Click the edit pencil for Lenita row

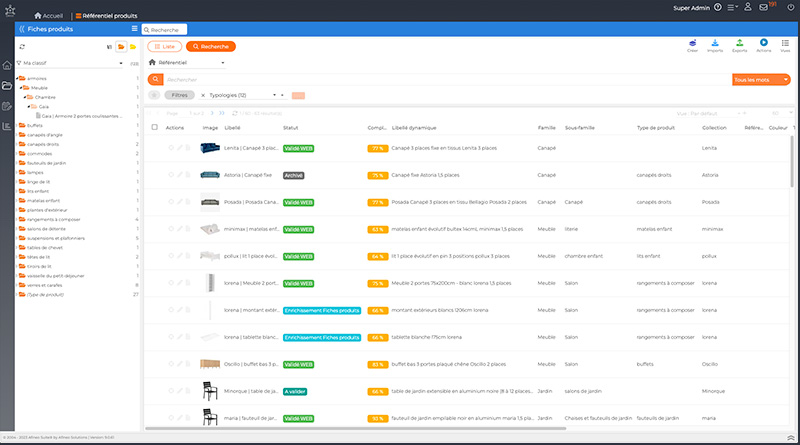point(178,148)
